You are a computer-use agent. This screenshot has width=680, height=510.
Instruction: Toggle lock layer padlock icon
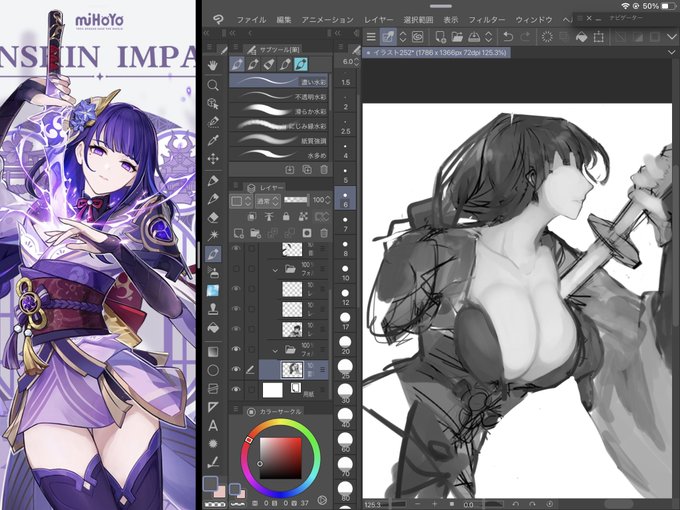click(286, 216)
